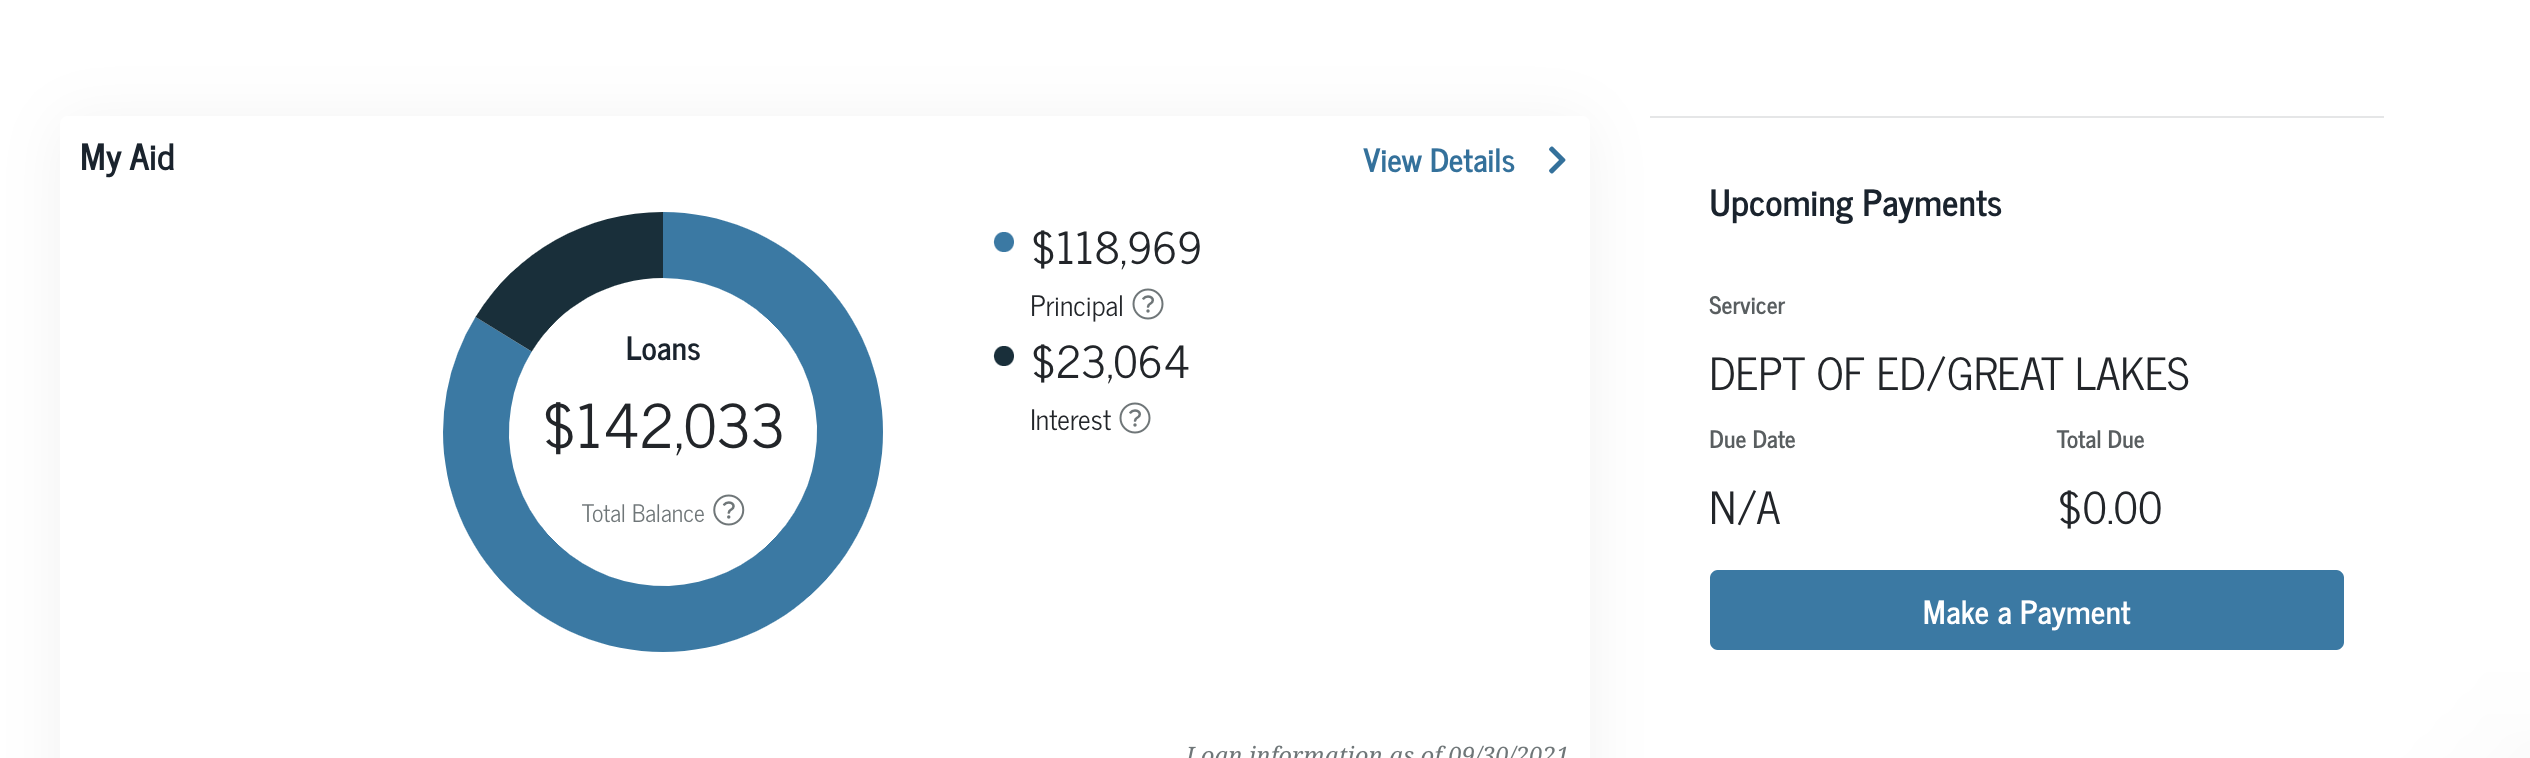Click the $0.00 total due amount
The image size is (2530, 758).
point(2109,509)
